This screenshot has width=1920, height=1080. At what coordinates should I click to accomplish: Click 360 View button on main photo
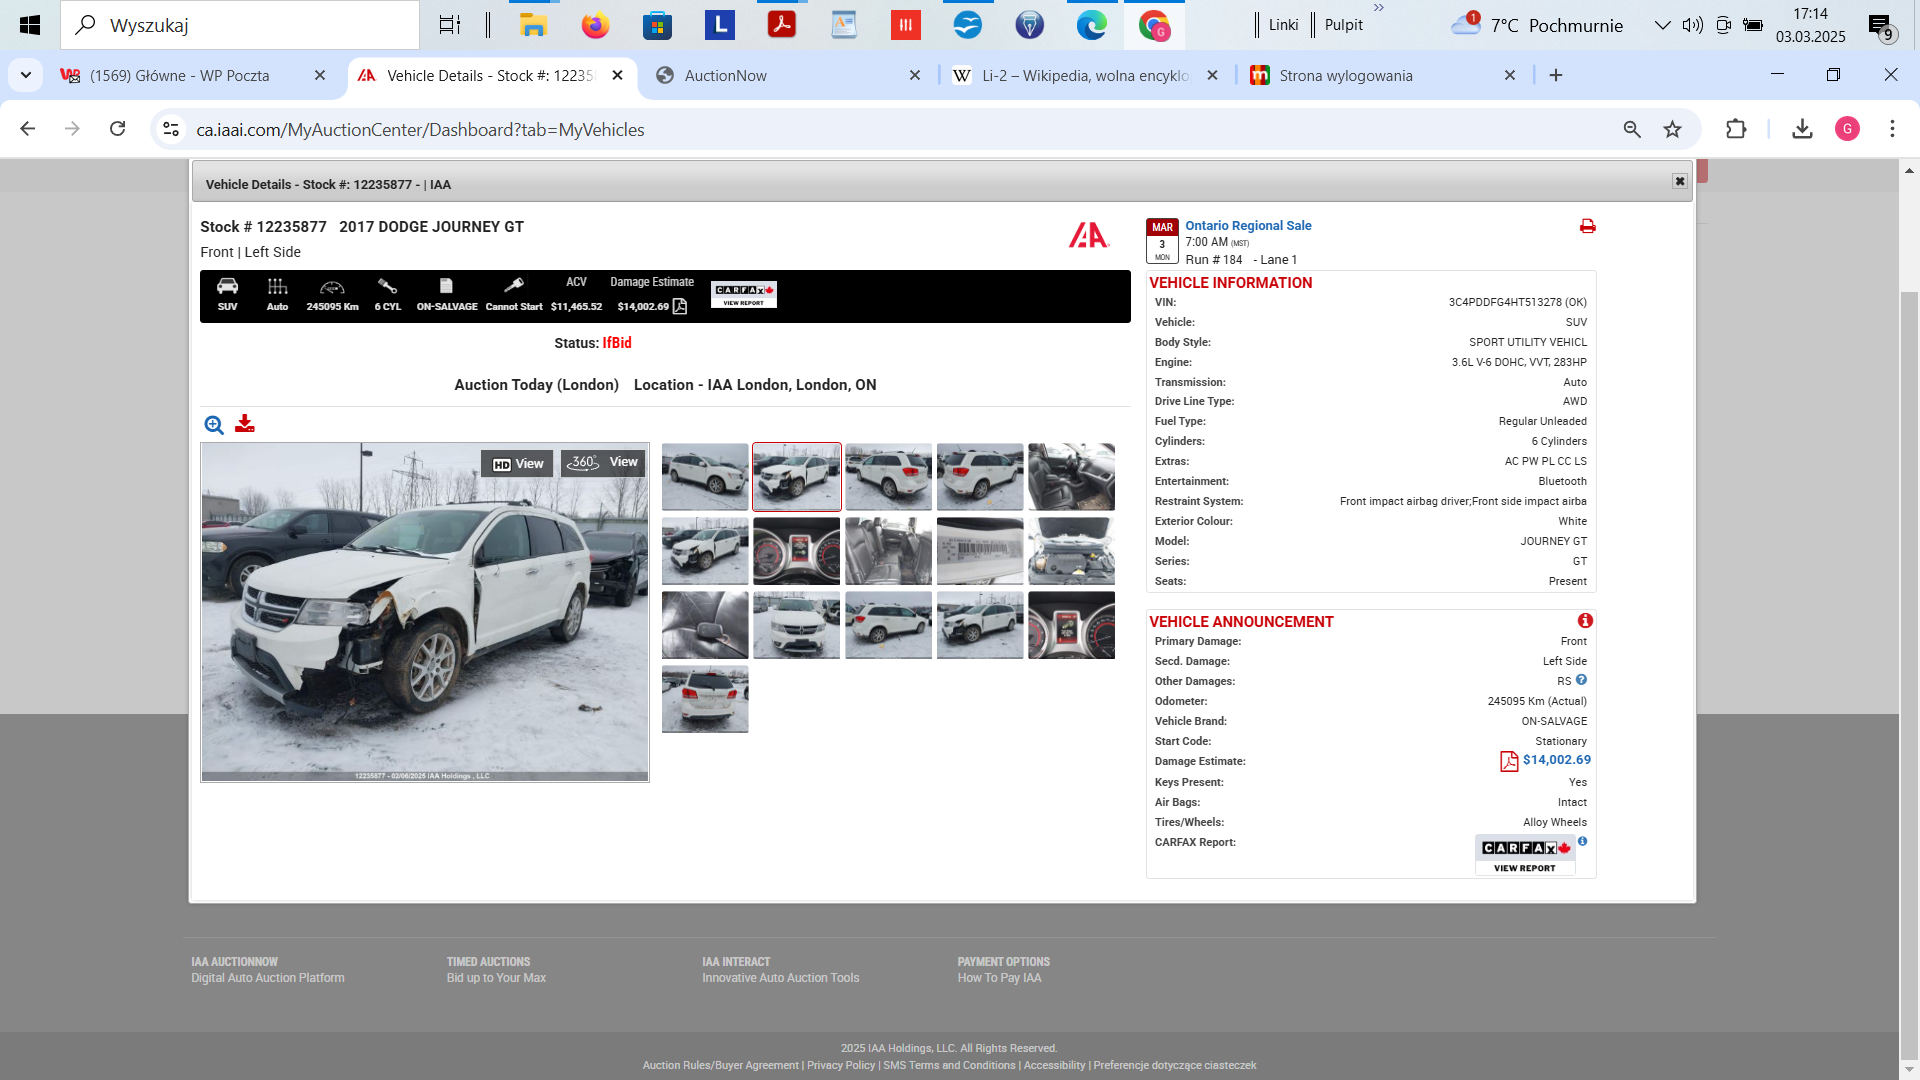point(603,462)
